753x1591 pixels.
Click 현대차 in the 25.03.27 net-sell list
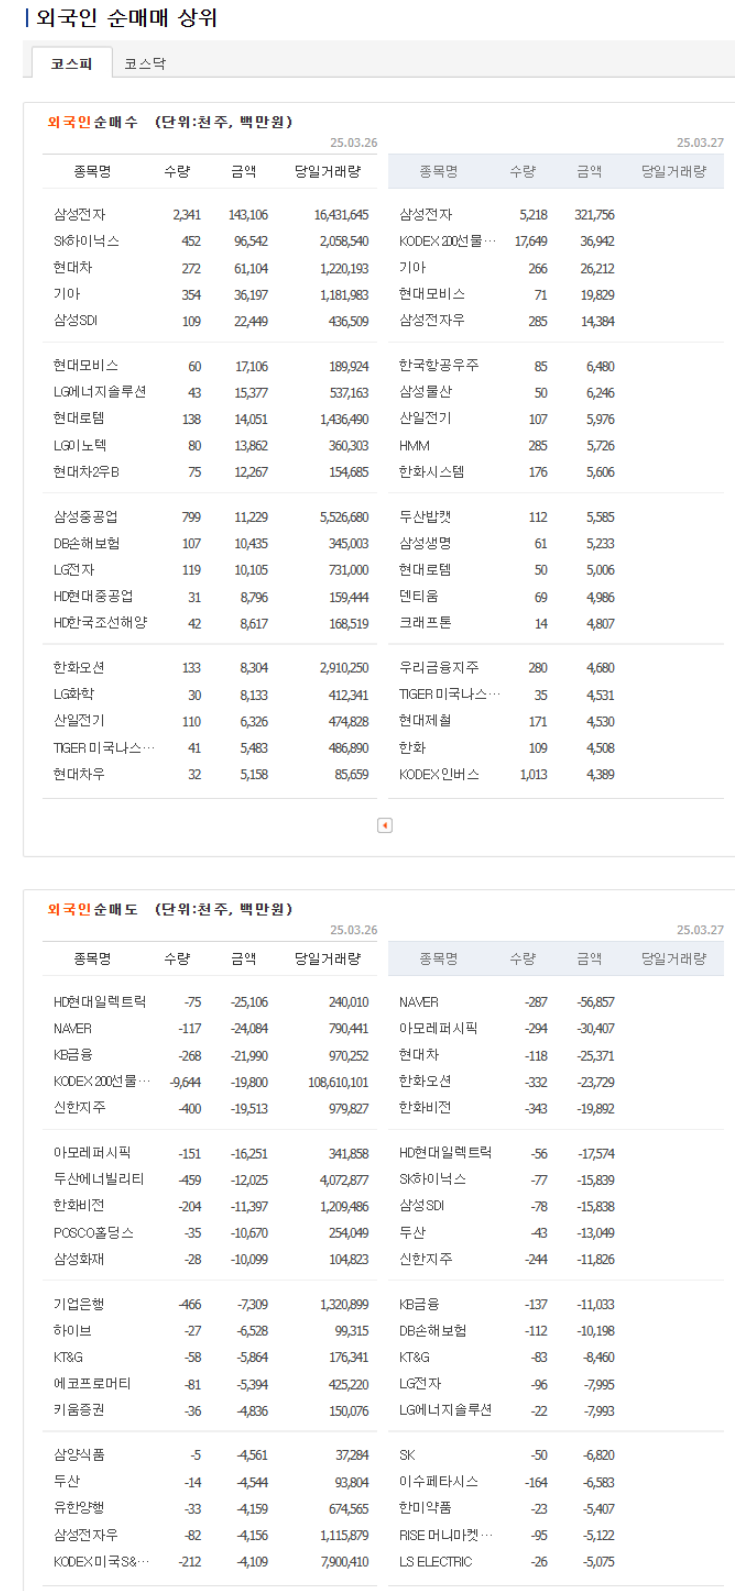(418, 1054)
